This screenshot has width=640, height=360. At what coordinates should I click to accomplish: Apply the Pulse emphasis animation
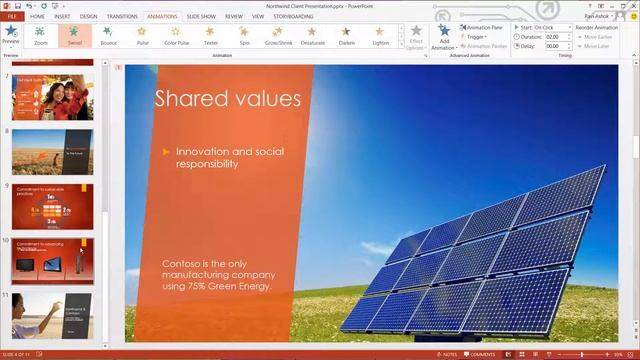142,36
